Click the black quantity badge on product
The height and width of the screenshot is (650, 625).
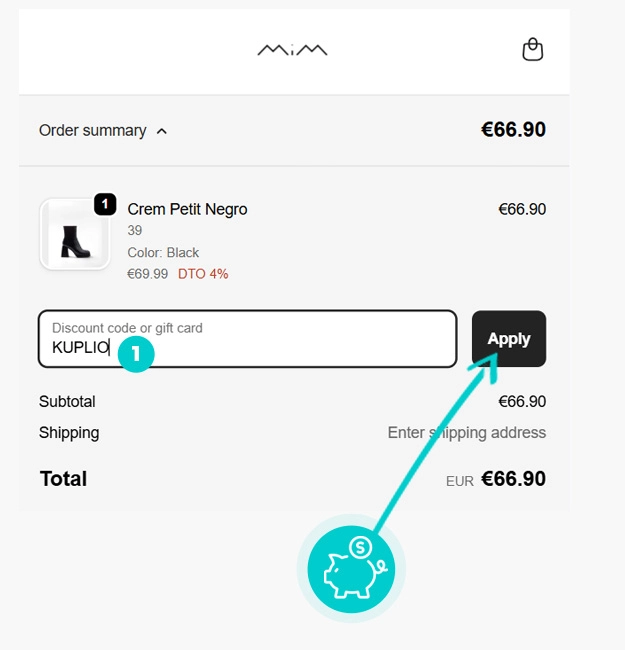(106, 204)
